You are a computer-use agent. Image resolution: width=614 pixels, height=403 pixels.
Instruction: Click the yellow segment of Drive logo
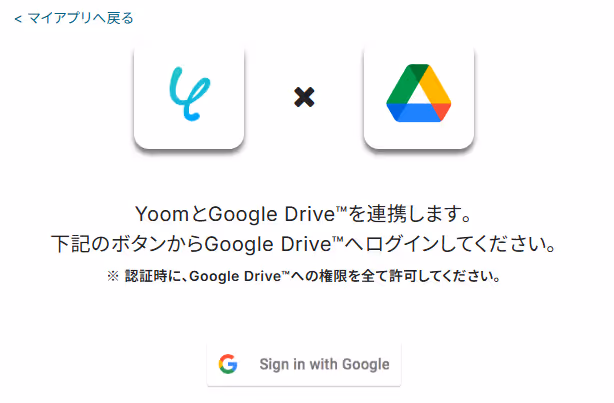(x=436, y=84)
